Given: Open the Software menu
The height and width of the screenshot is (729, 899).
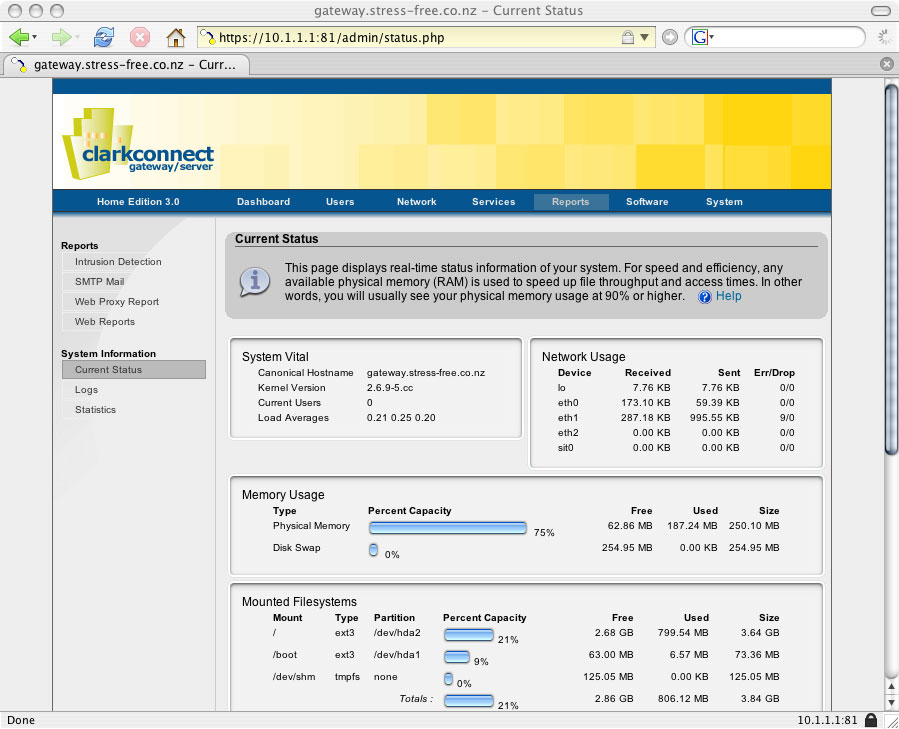Looking at the screenshot, I should 647,202.
